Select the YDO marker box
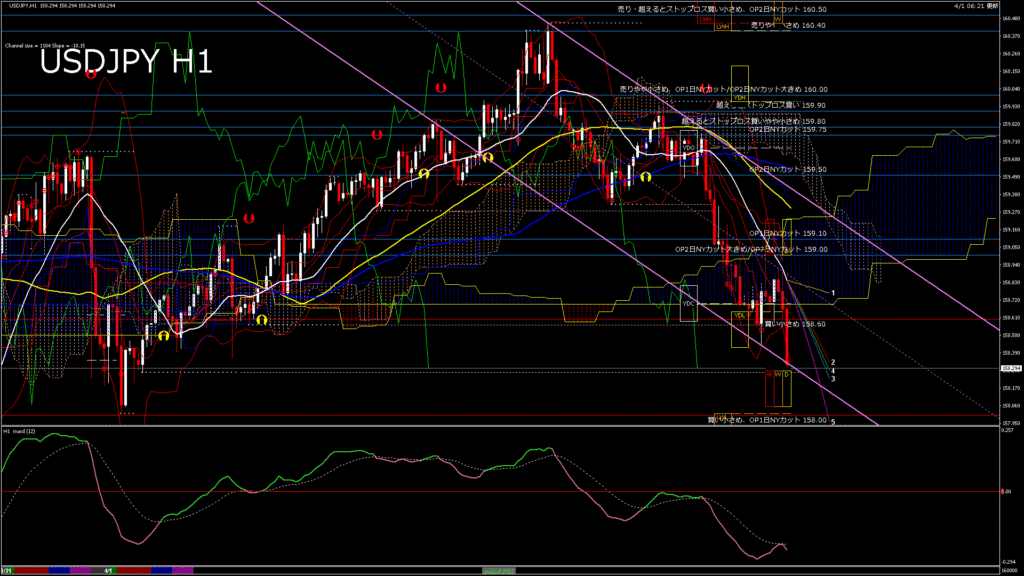 688,147
